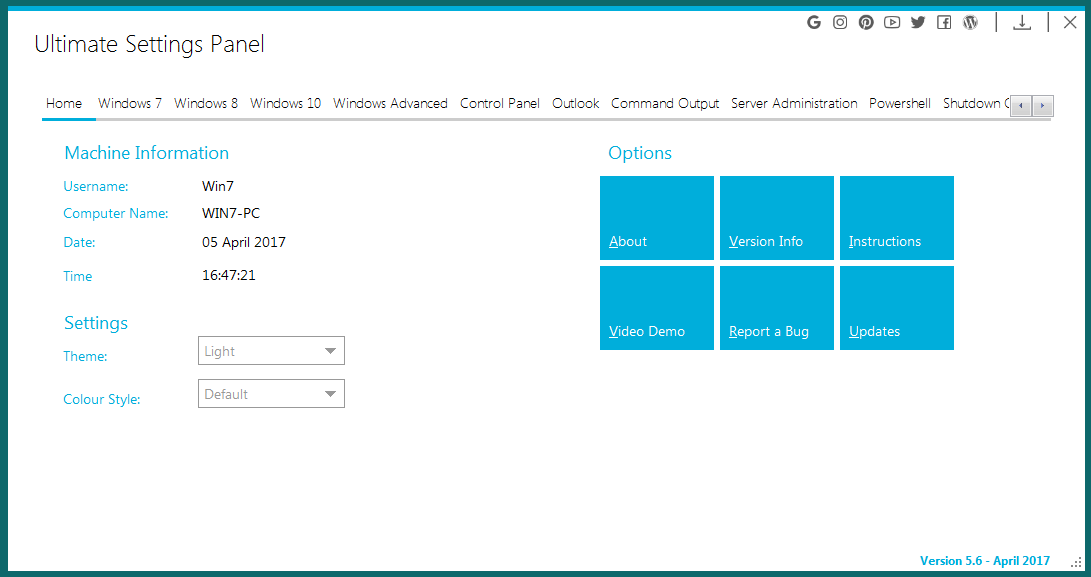The height and width of the screenshot is (577, 1091).
Task: Go to the Server Administration tab
Action: 794,103
